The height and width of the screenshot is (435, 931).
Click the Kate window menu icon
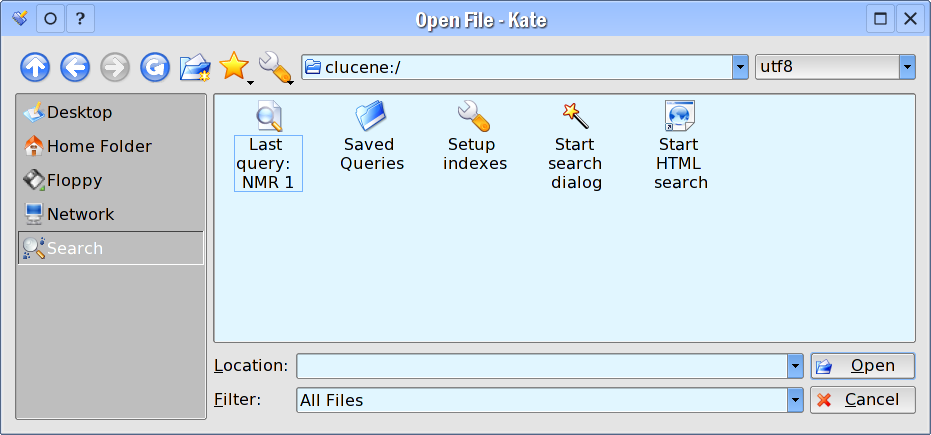(x=19, y=18)
